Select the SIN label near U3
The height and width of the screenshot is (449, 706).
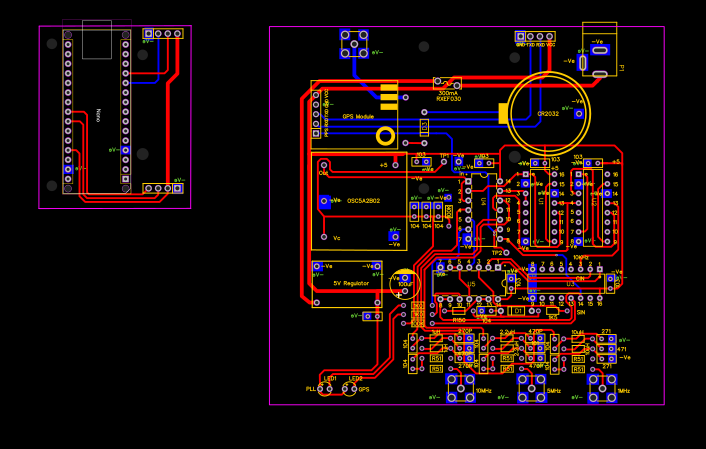(581, 313)
